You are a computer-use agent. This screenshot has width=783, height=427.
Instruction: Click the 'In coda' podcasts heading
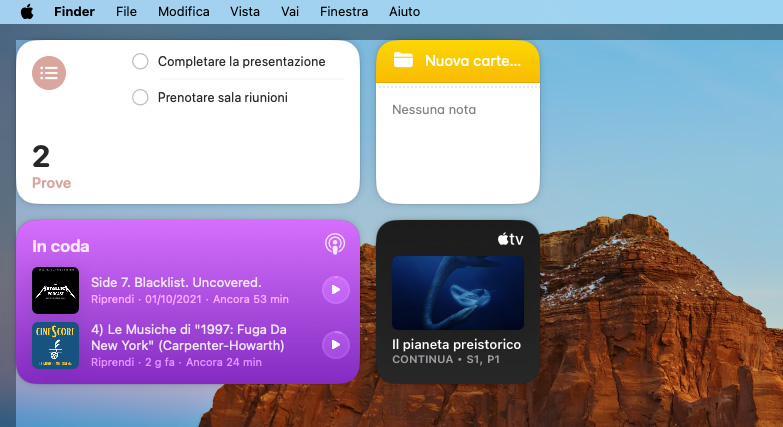(x=60, y=246)
